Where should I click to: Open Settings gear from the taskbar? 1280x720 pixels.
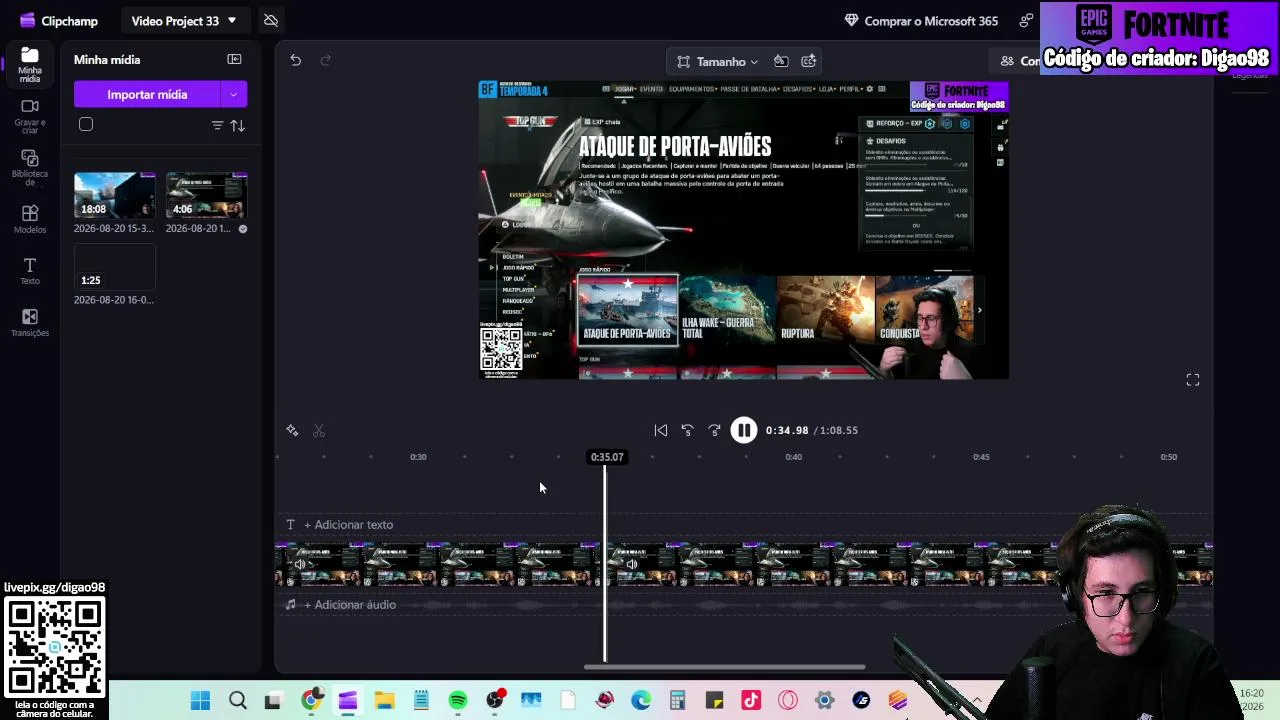(x=824, y=700)
